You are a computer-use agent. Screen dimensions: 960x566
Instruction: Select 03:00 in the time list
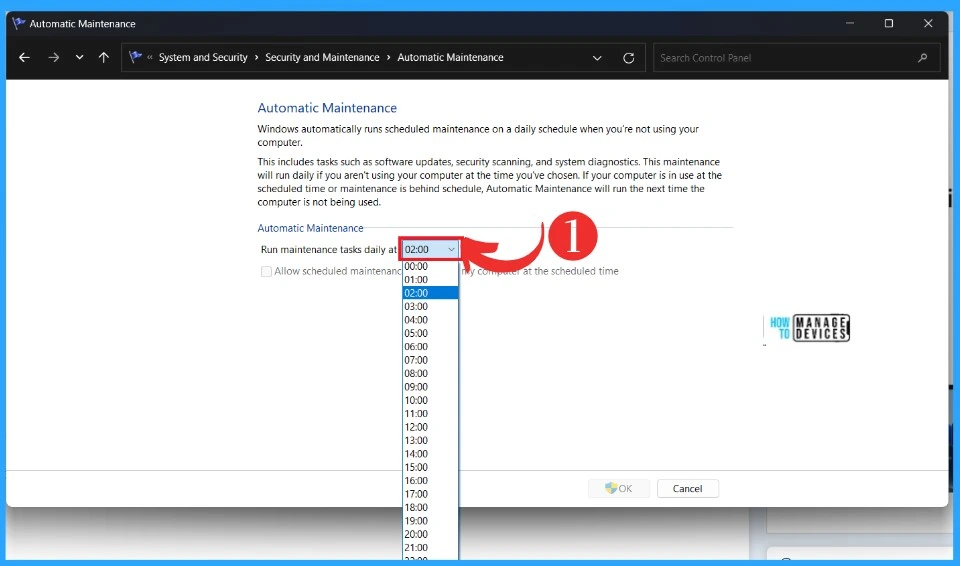(430, 306)
